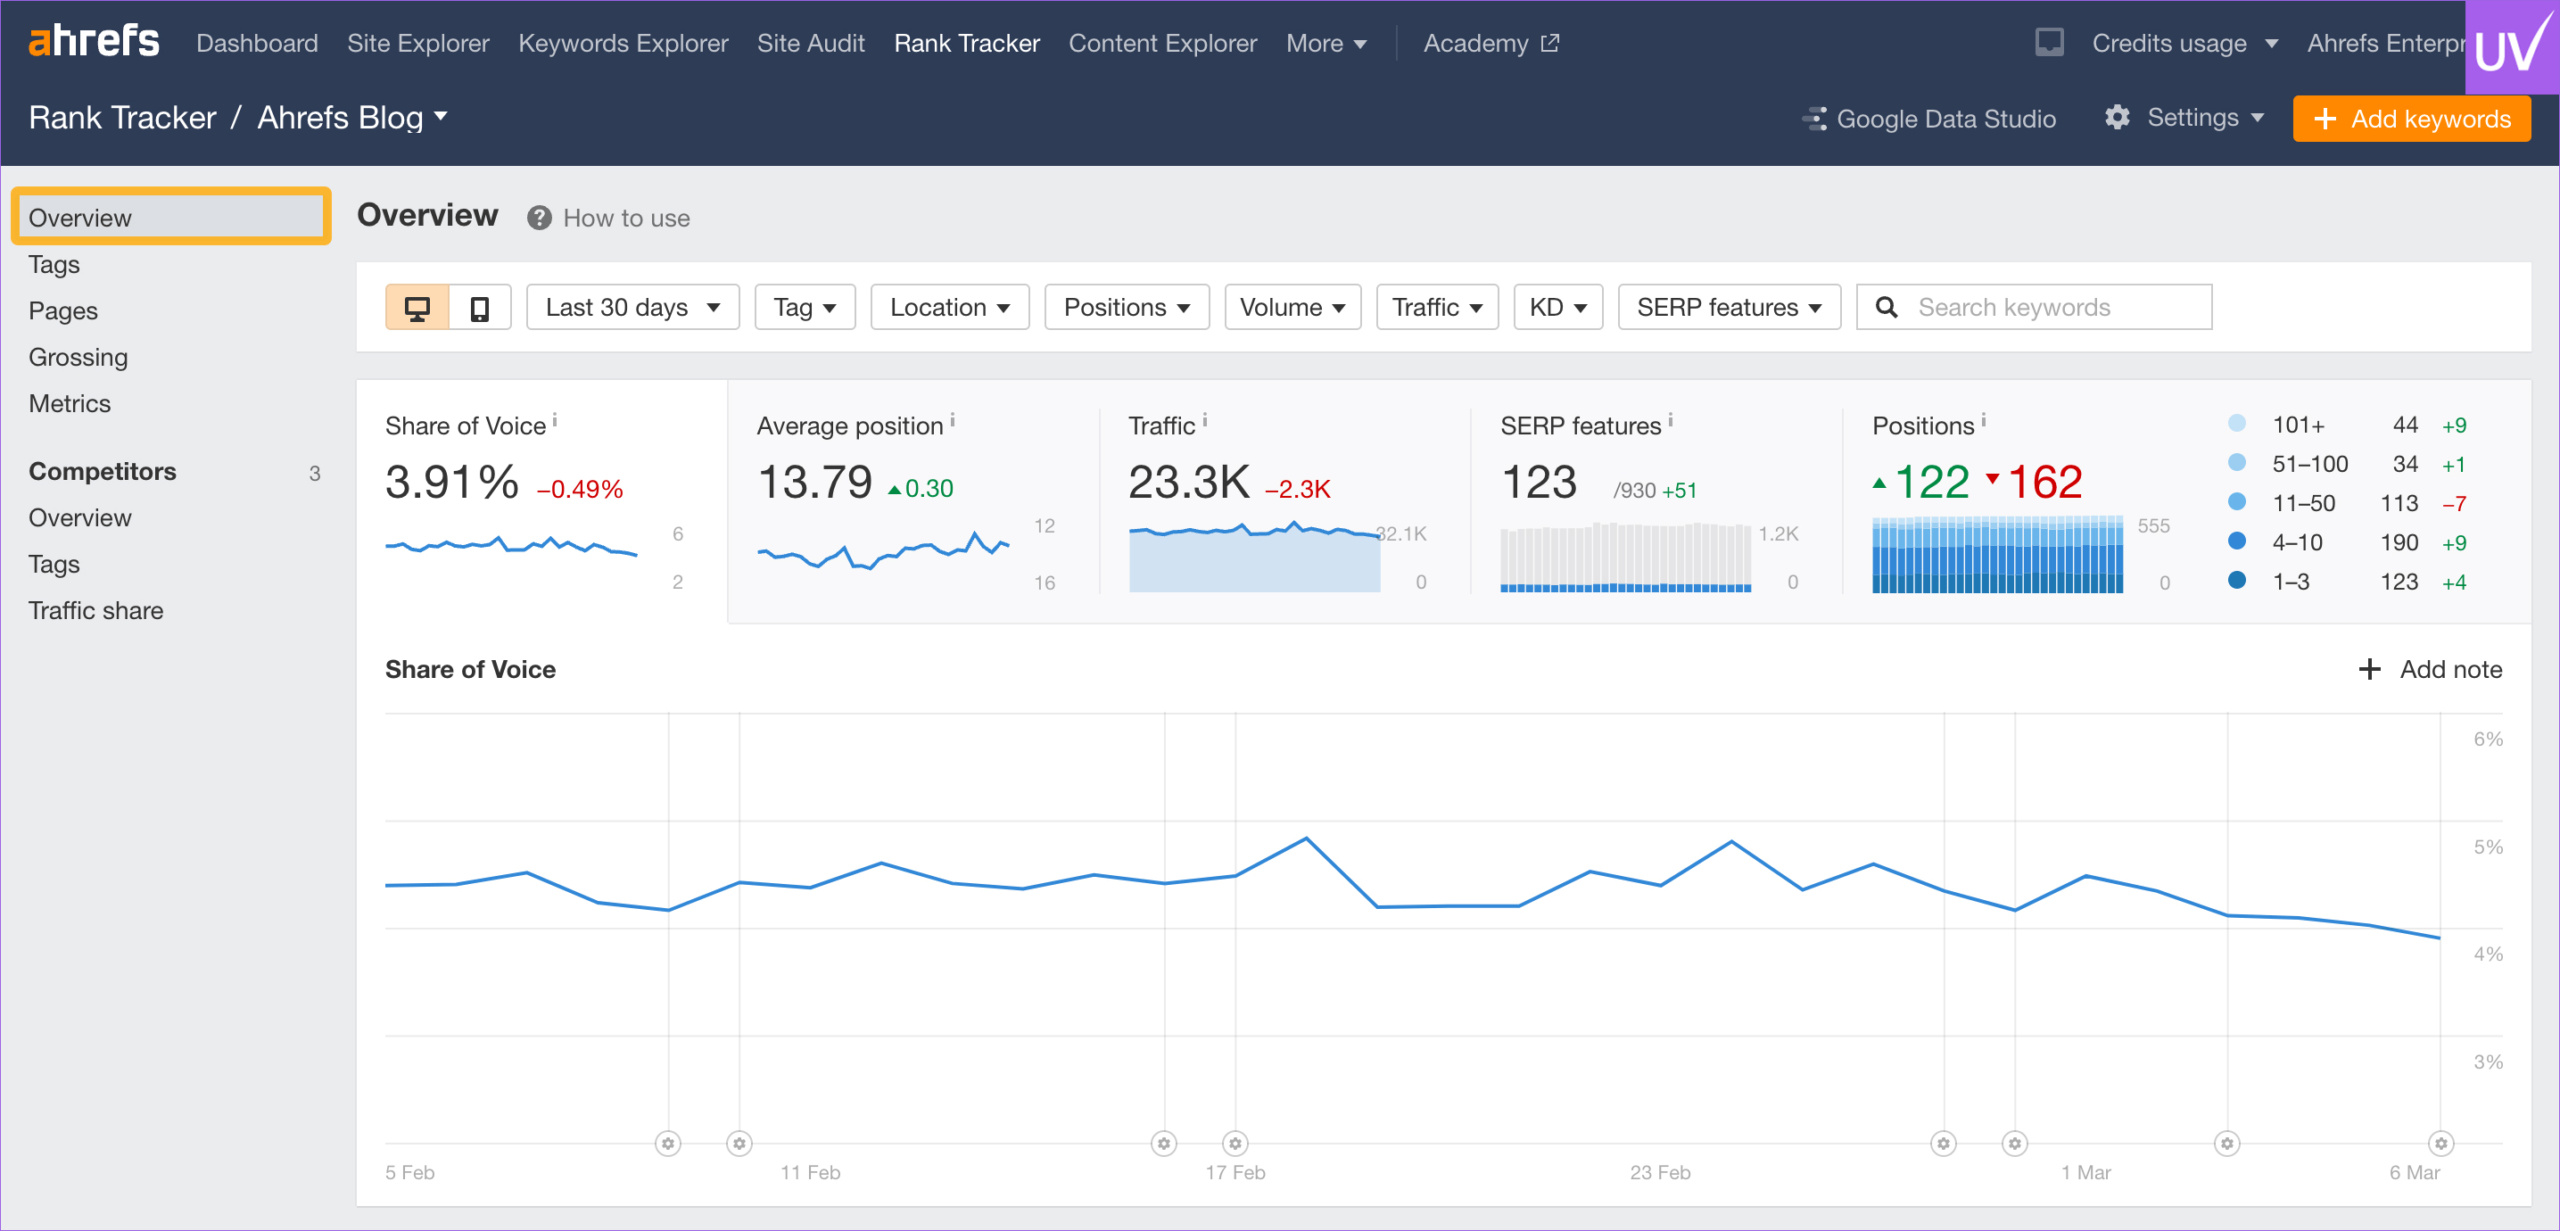This screenshot has width=2560, height=1231.
Task: Select Rank Tracker in top navigation
Action: pos(967,43)
